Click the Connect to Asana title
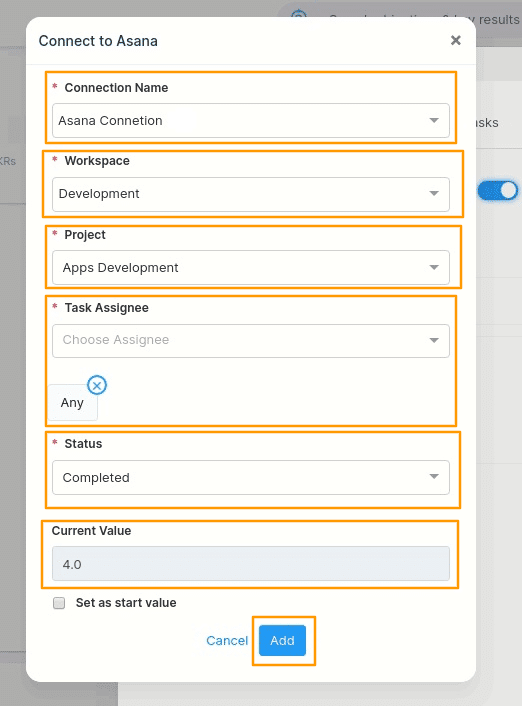This screenshot has width=522, height=706. click(x=98, y=41)
